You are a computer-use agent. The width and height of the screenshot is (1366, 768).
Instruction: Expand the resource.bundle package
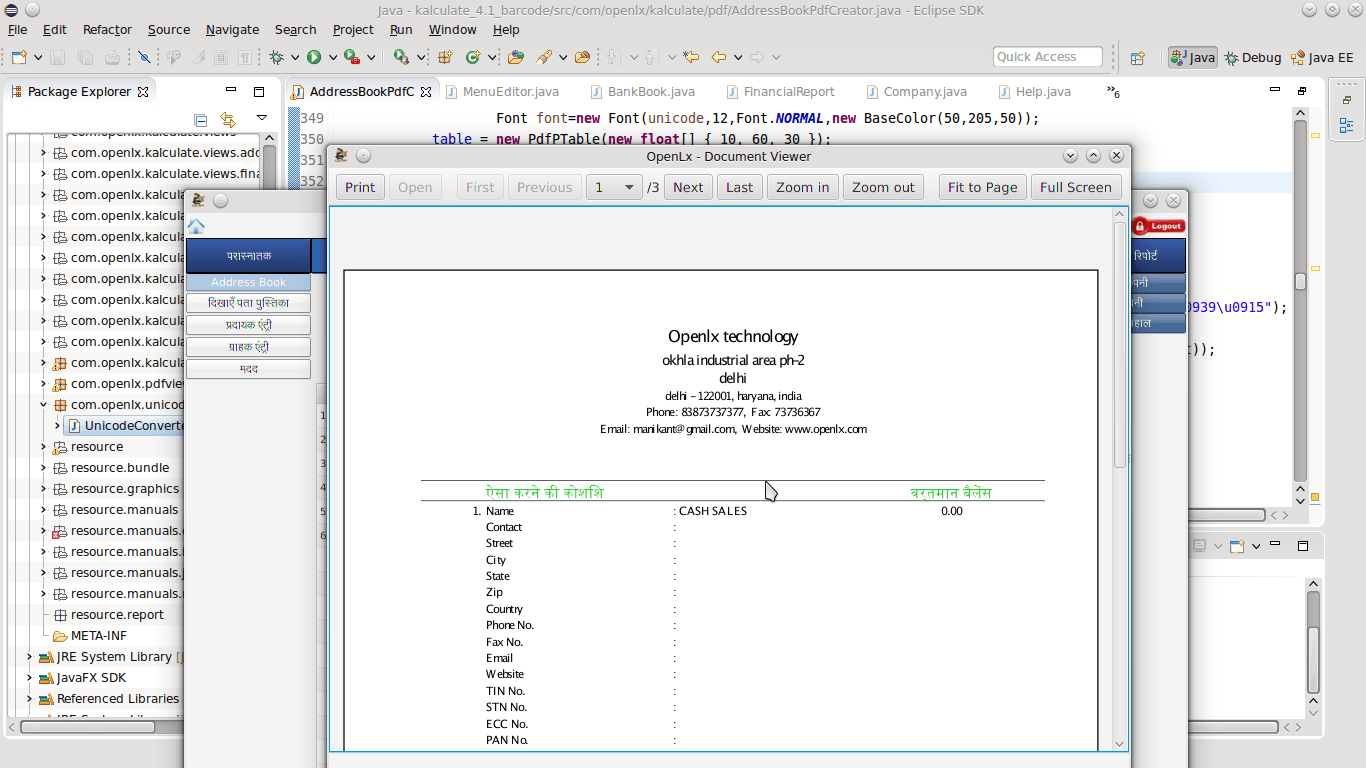pos(43,468)
